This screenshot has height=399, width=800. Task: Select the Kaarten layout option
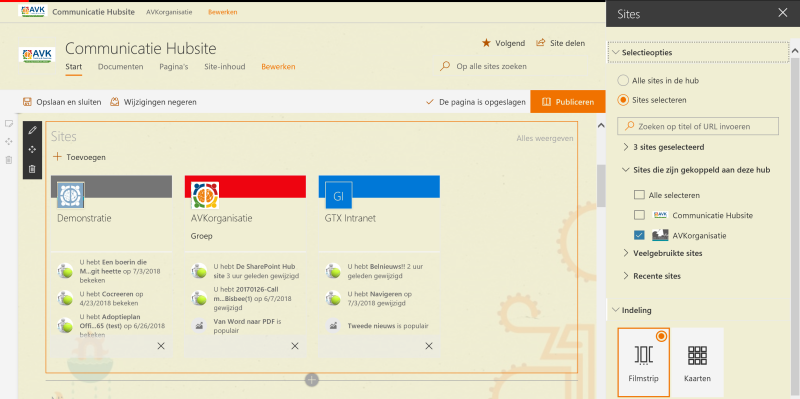tap(697, 362)
